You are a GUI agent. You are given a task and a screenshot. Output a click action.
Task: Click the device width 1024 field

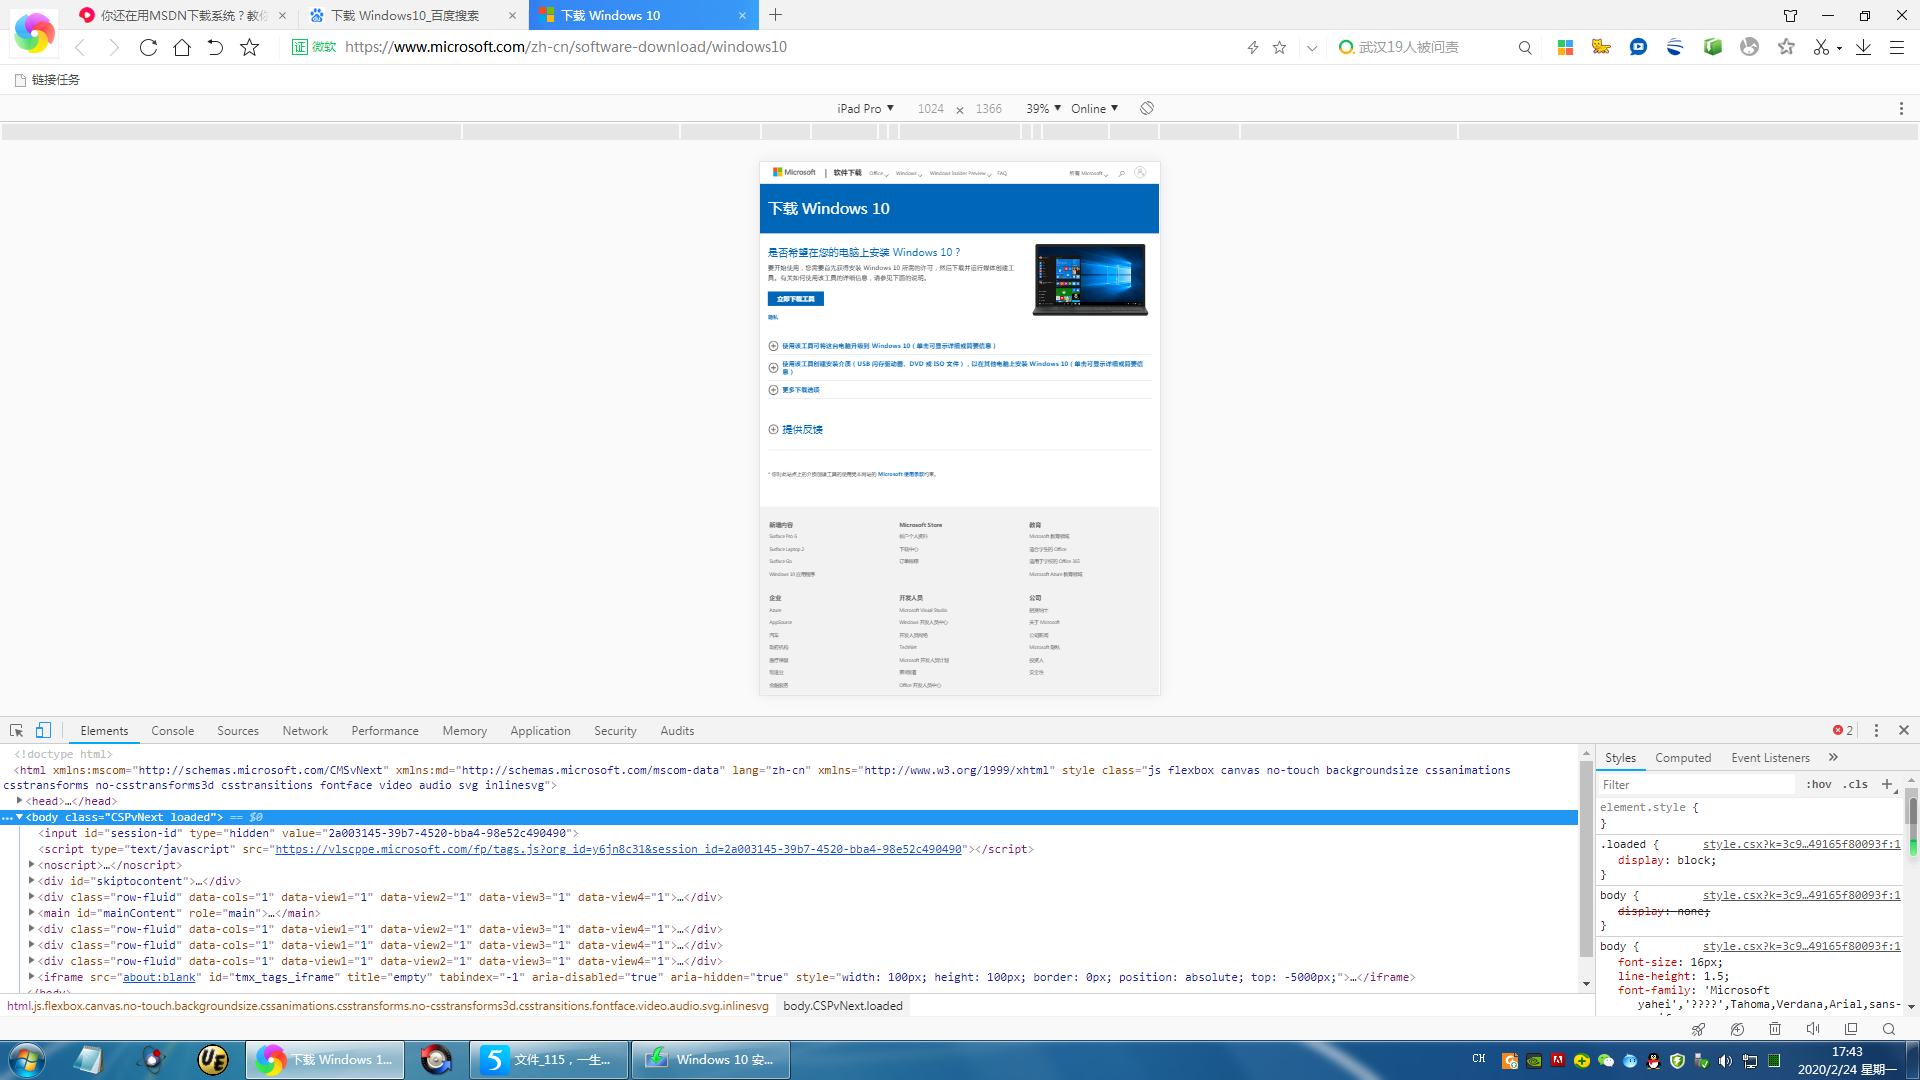930,108
